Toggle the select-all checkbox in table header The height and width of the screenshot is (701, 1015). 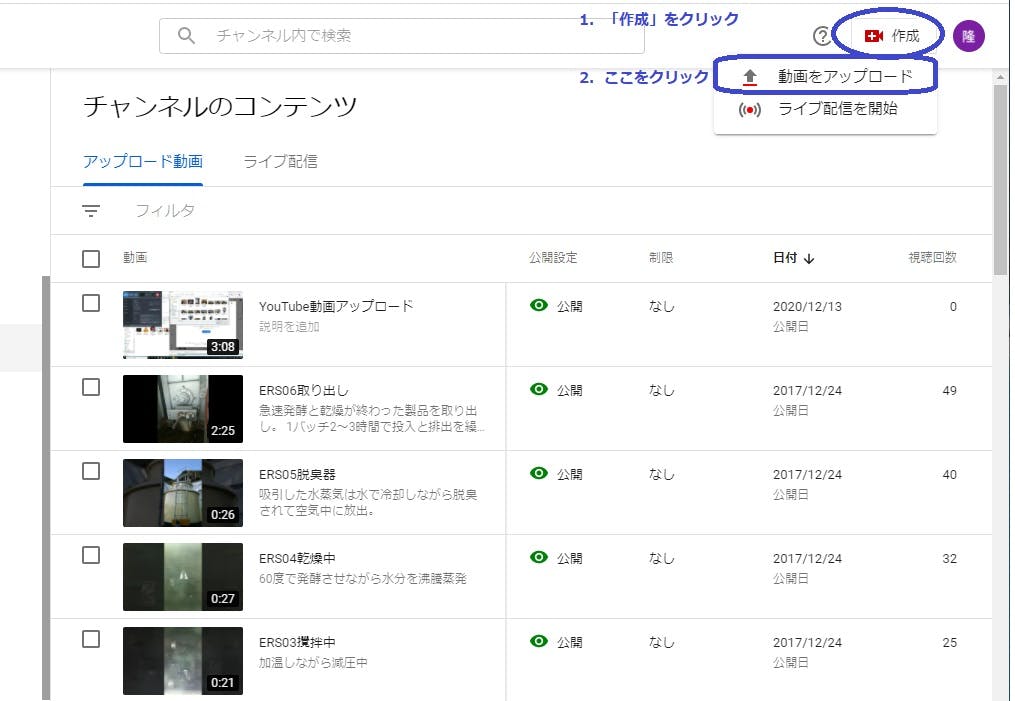[91, 258]
